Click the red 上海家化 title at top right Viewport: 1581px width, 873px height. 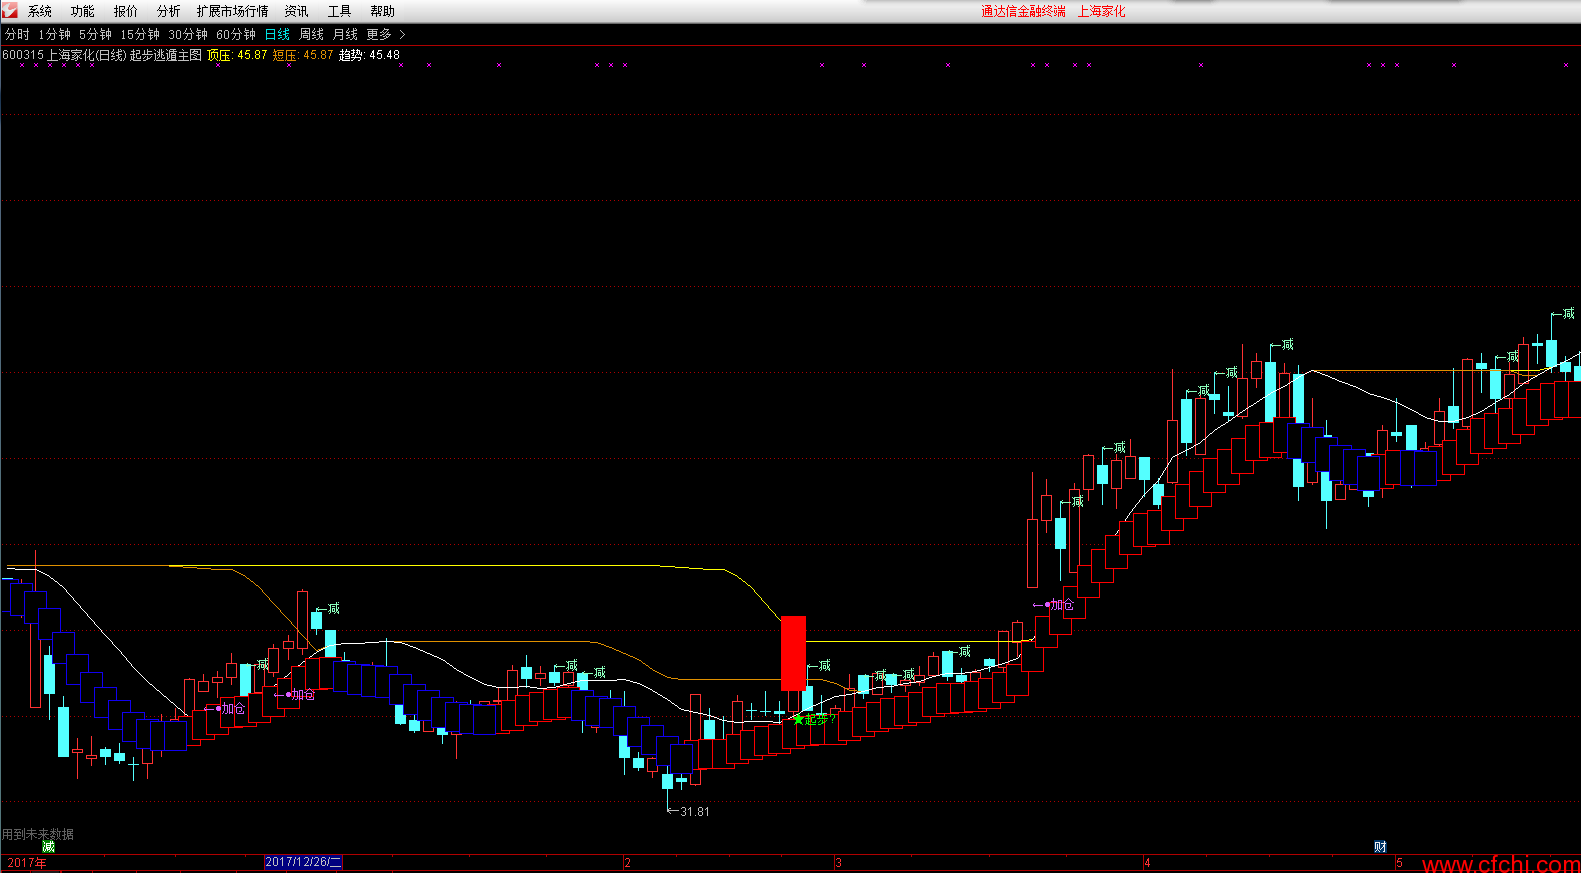click(1101, 11)
